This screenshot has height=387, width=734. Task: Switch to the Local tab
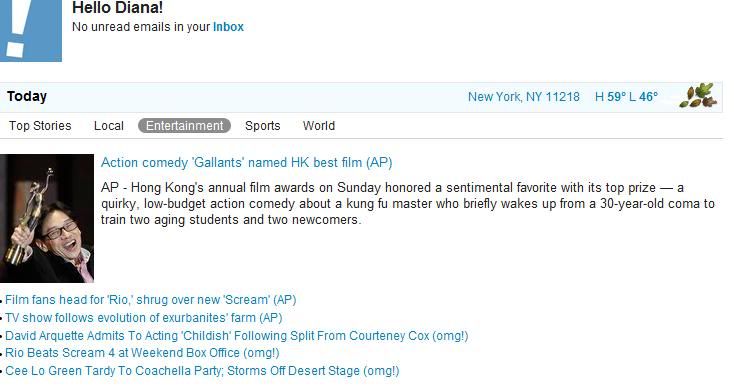(109, 126)
